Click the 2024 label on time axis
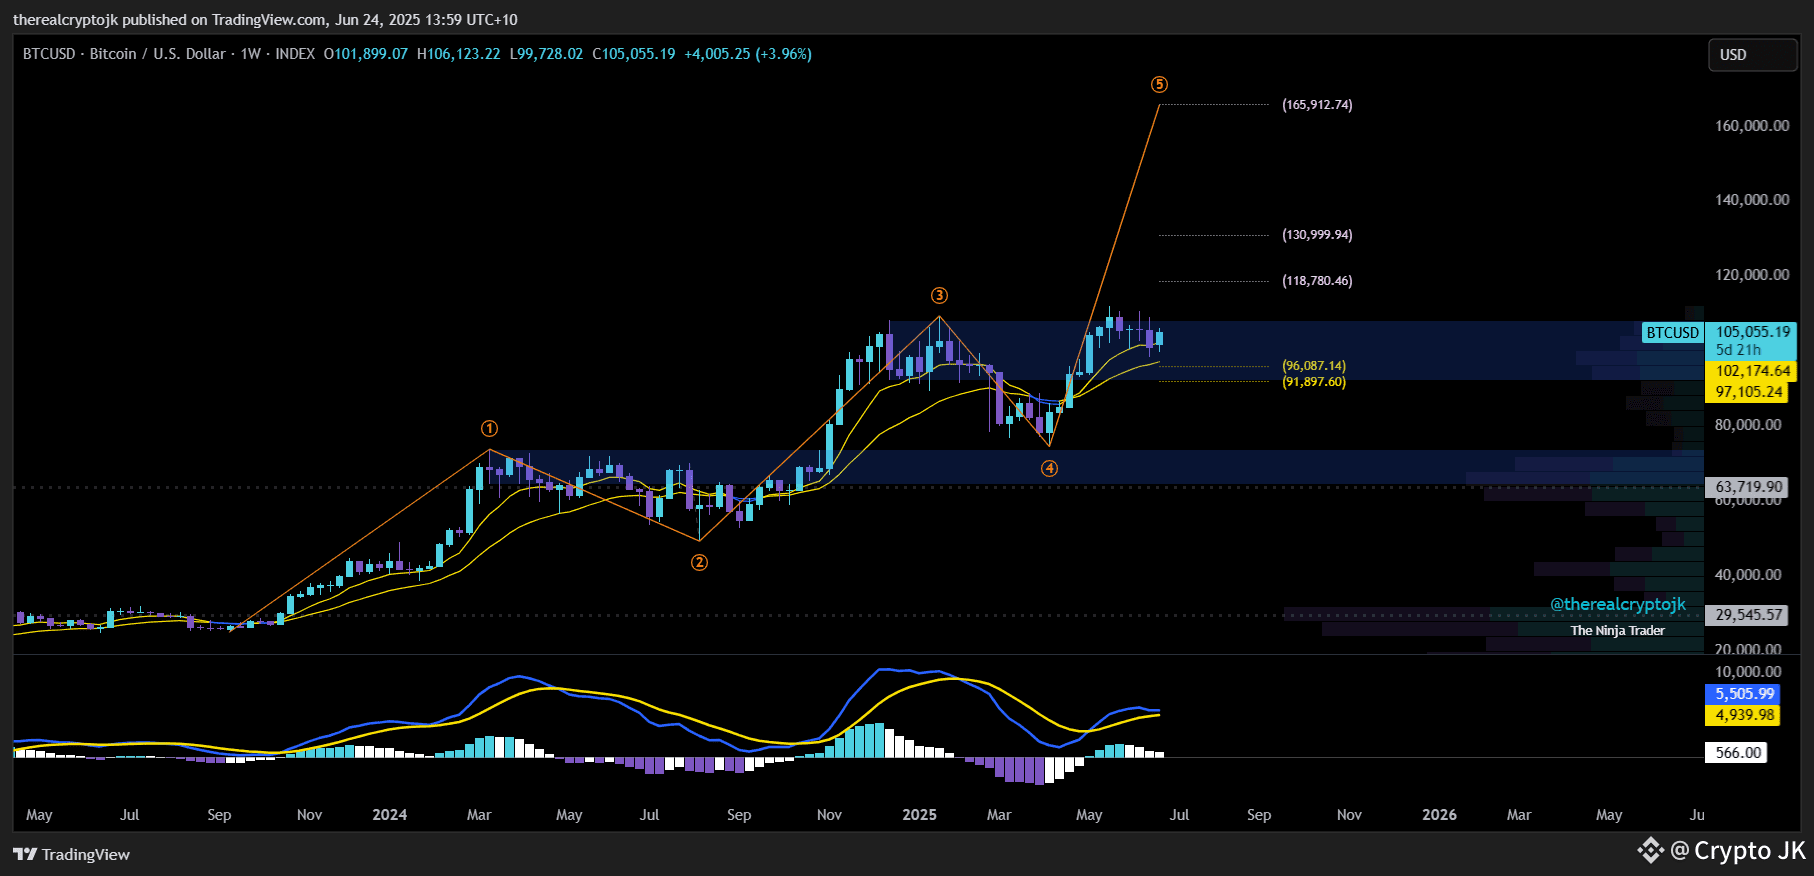 point(389,815)
